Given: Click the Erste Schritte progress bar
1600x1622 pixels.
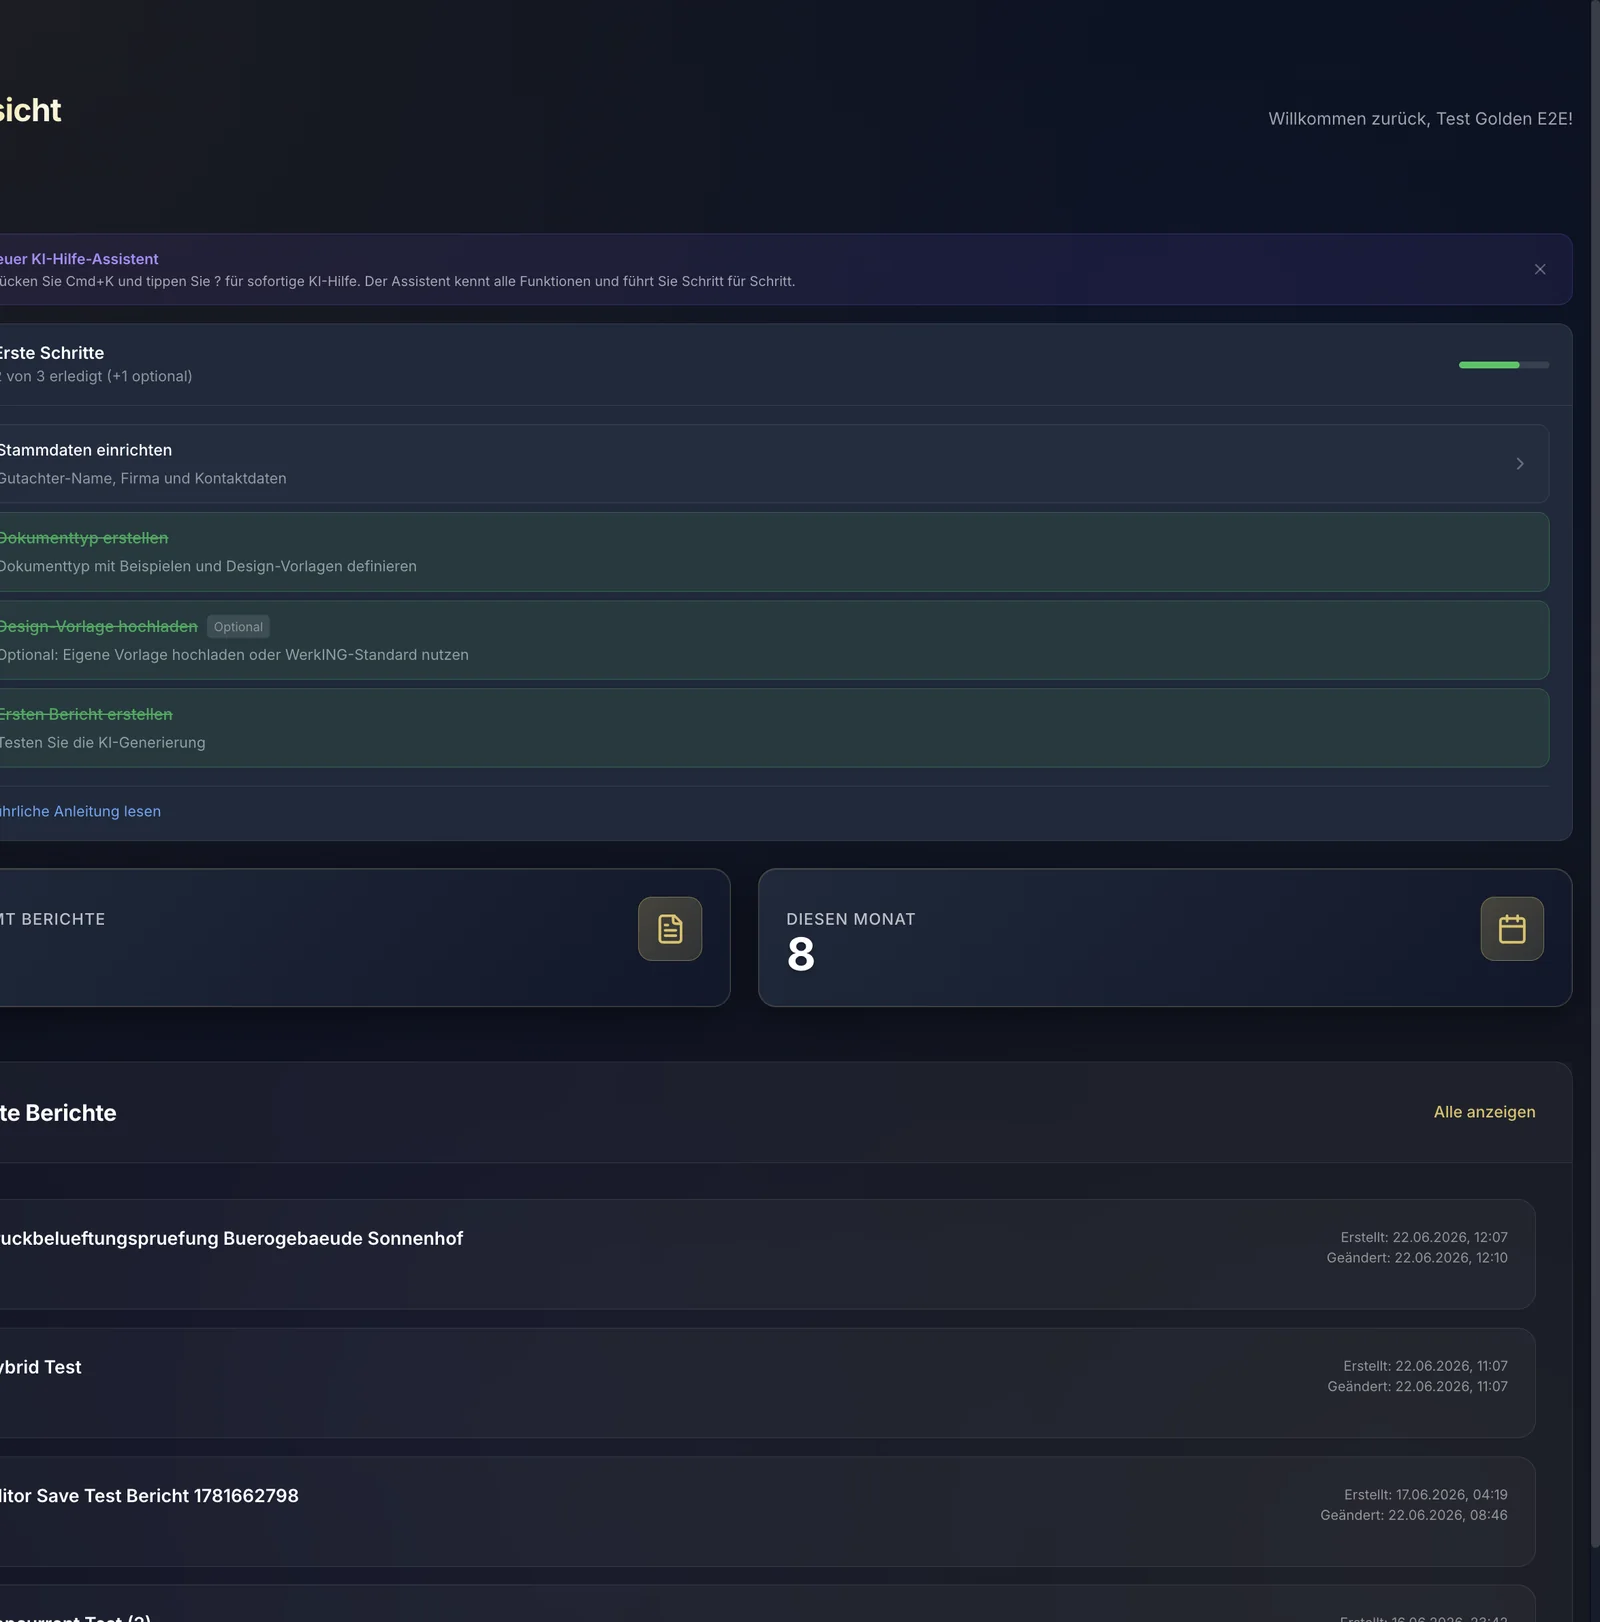Looking at the screenshot, I should coord(1504,365).
